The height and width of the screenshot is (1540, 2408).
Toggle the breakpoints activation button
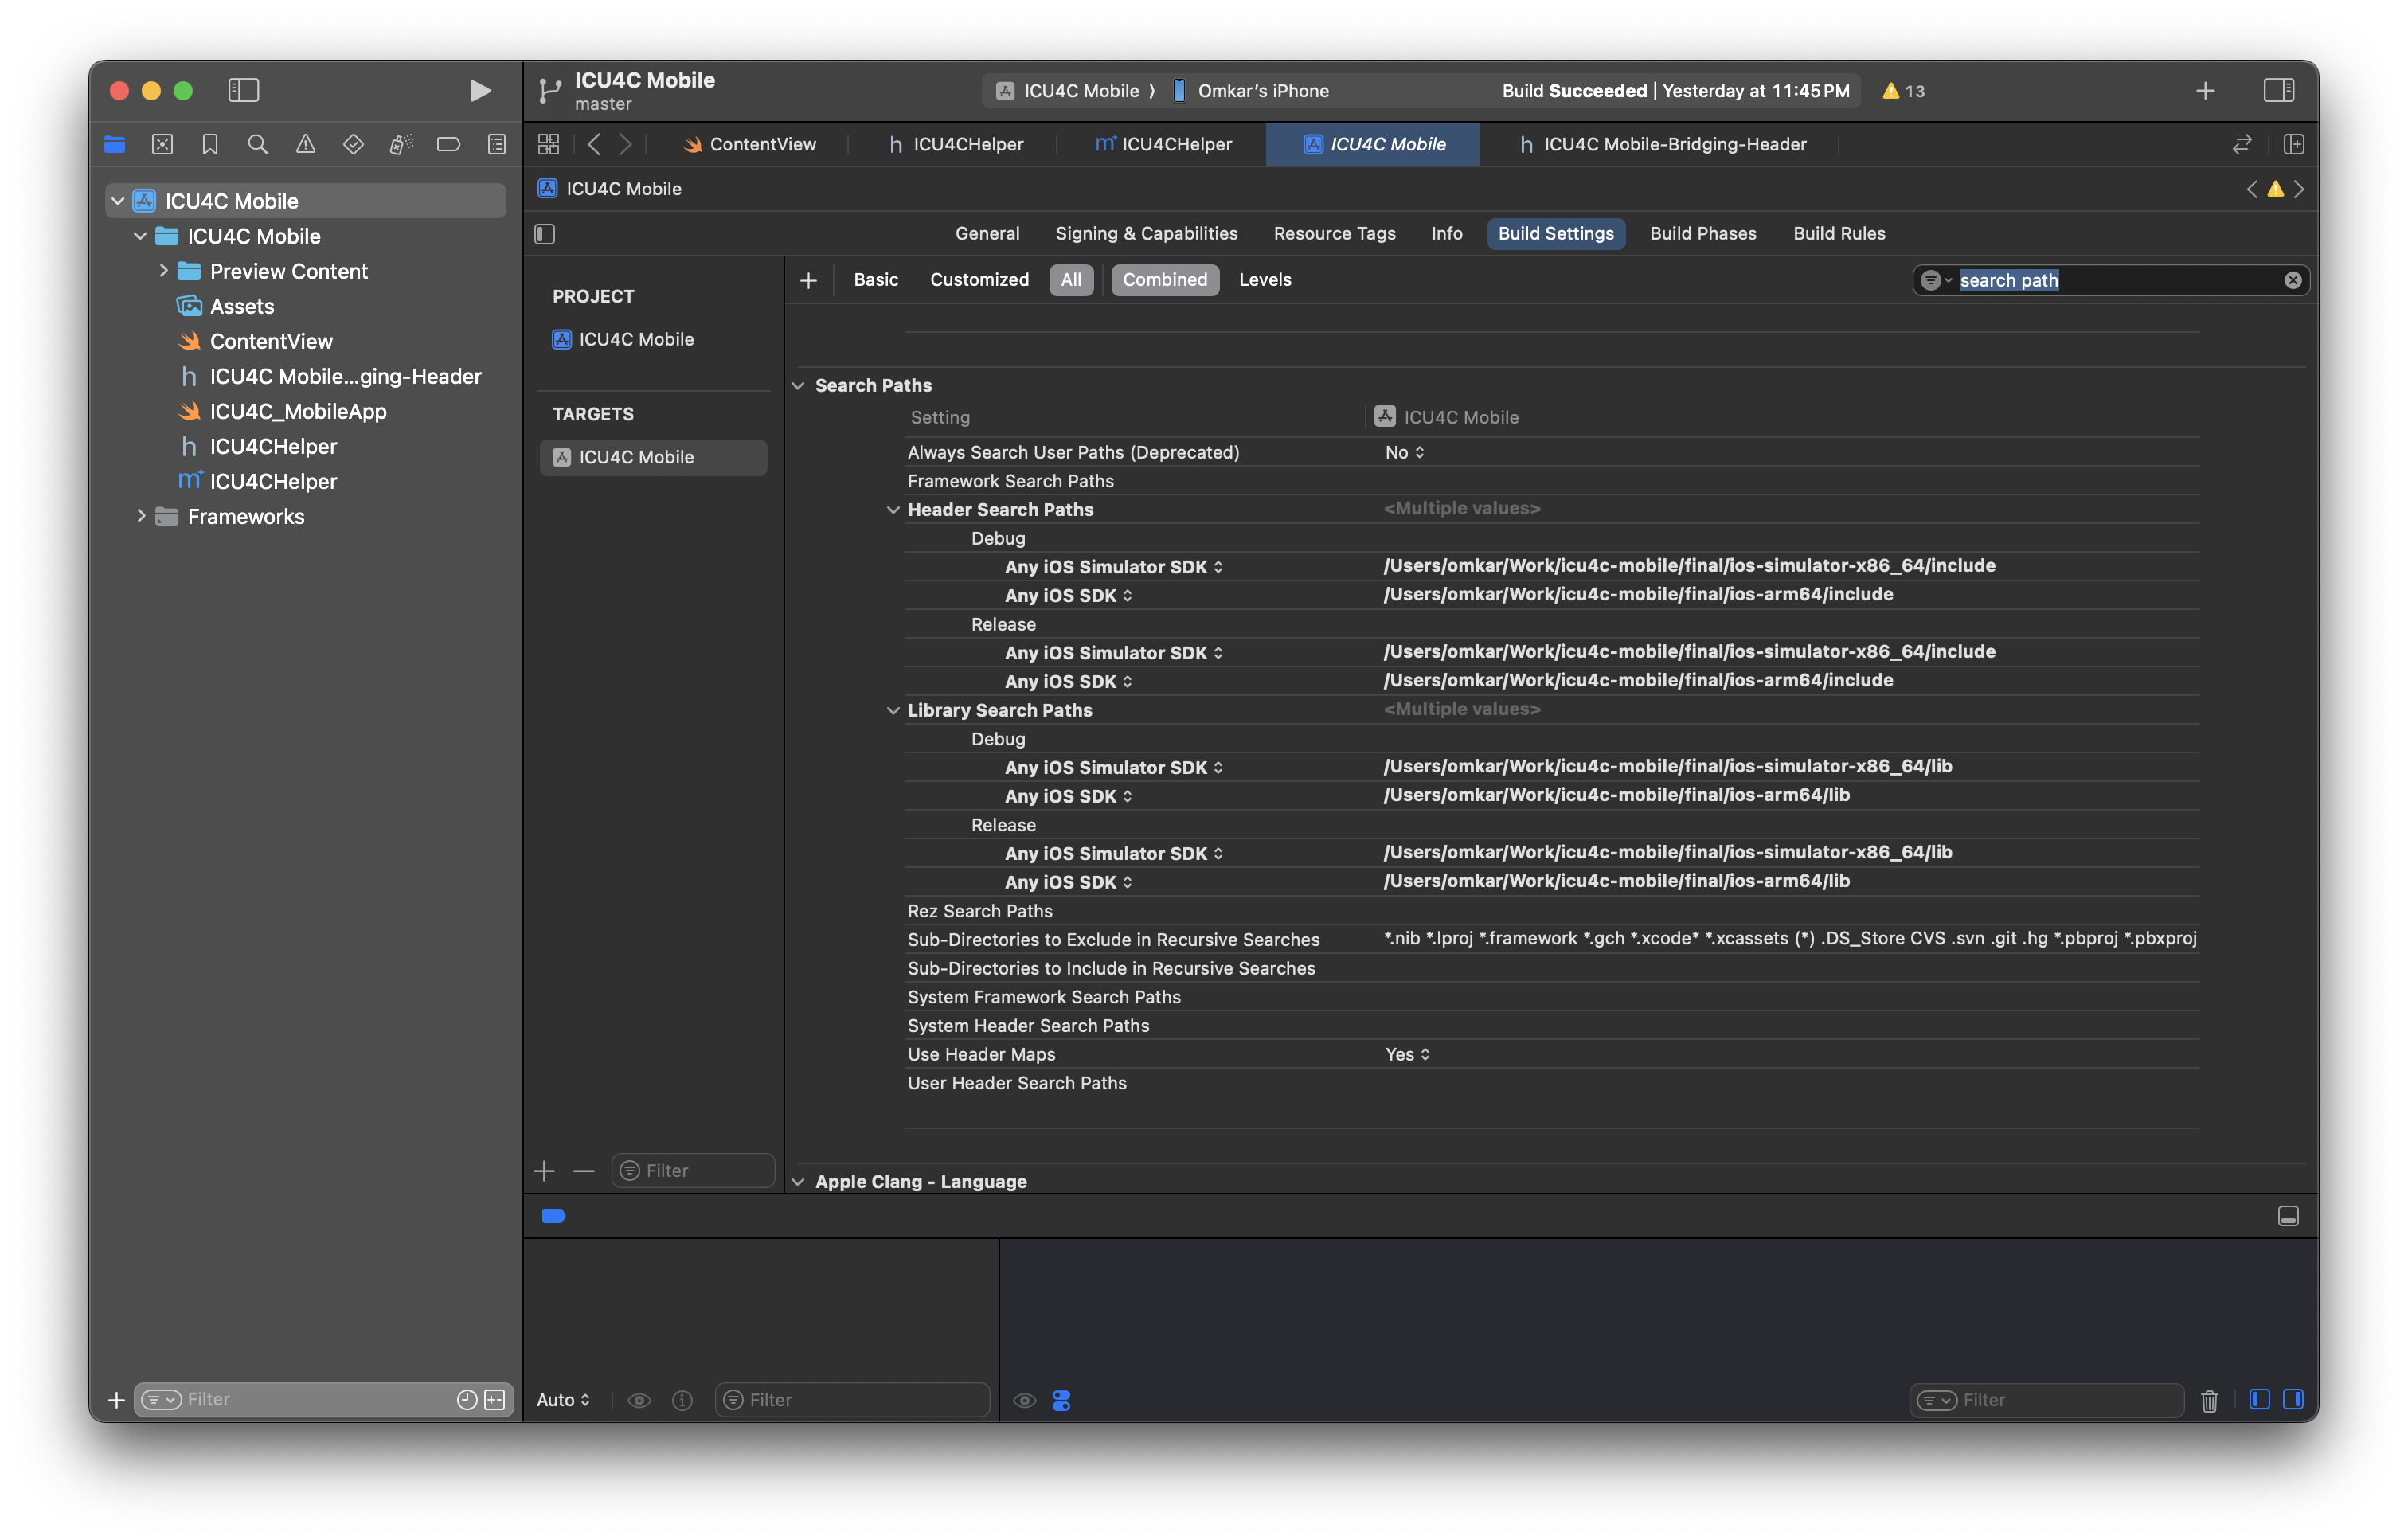[x=553, y=1217]
